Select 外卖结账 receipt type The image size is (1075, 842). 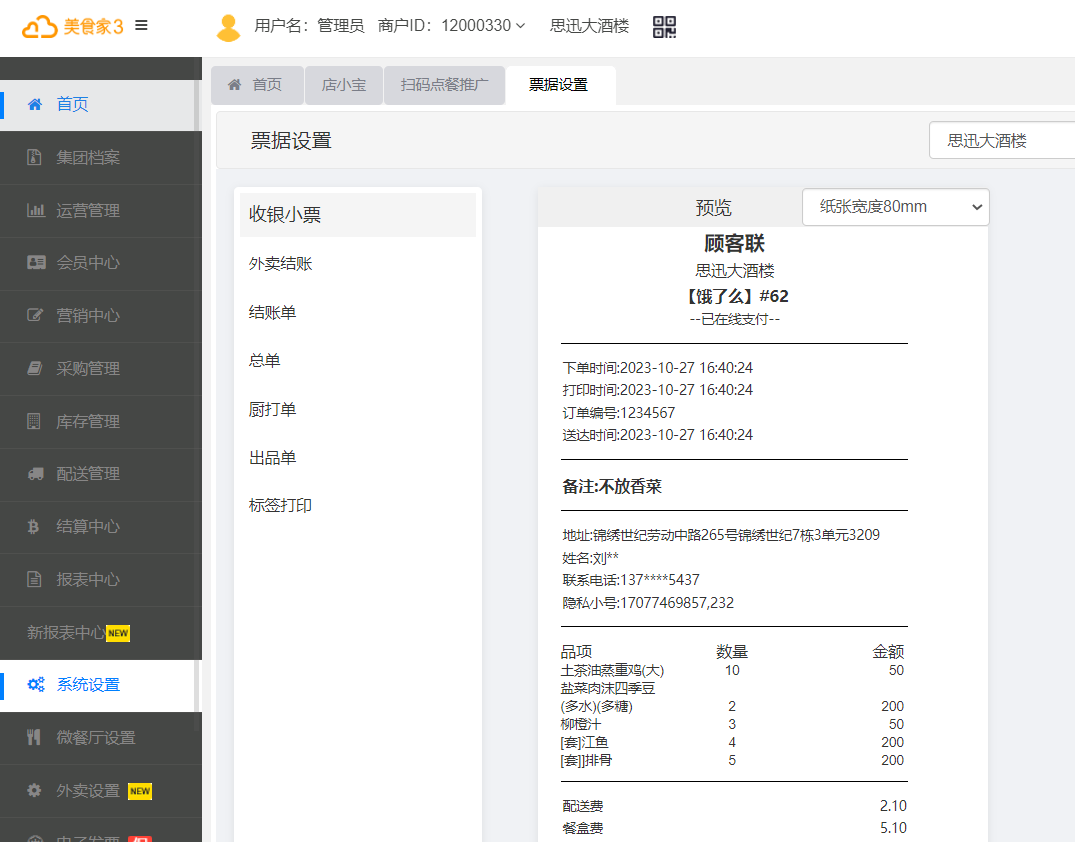(x=281, y=264)
